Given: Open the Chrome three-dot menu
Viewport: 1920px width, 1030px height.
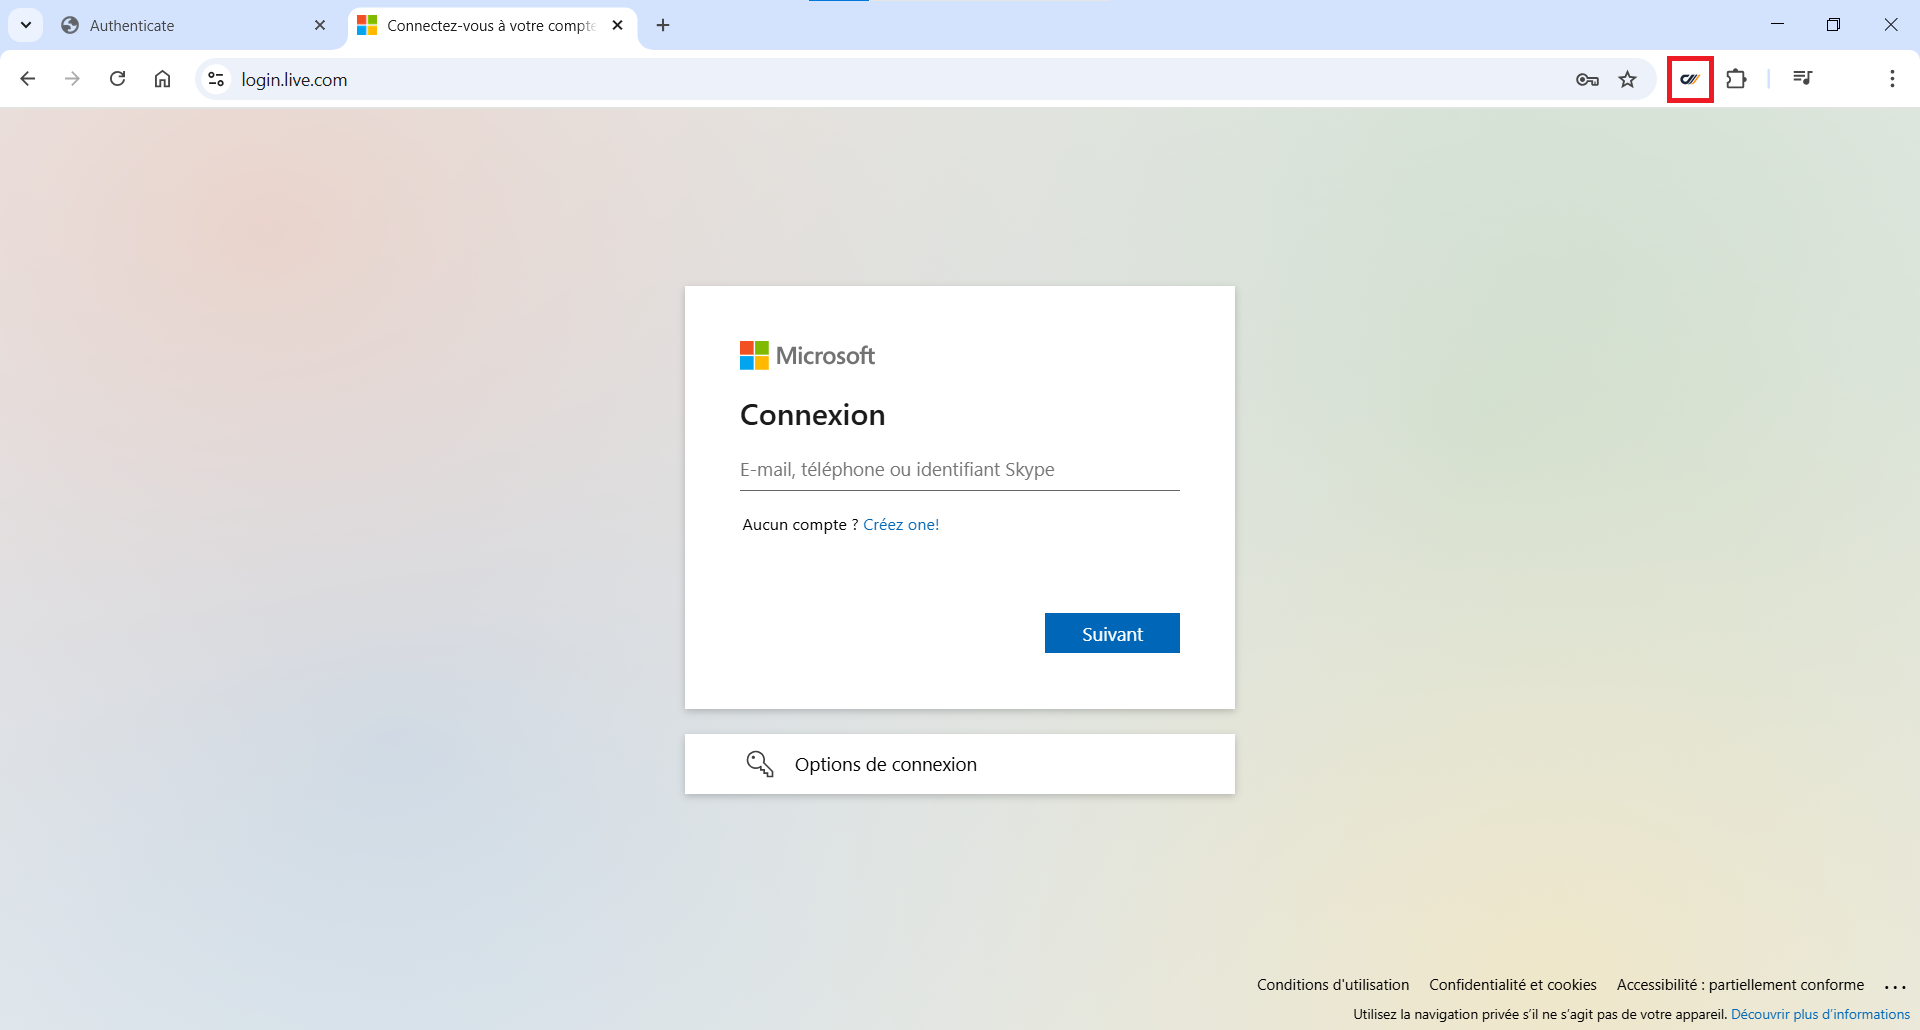Looking at the screenshot, I should click(1892, 79).
